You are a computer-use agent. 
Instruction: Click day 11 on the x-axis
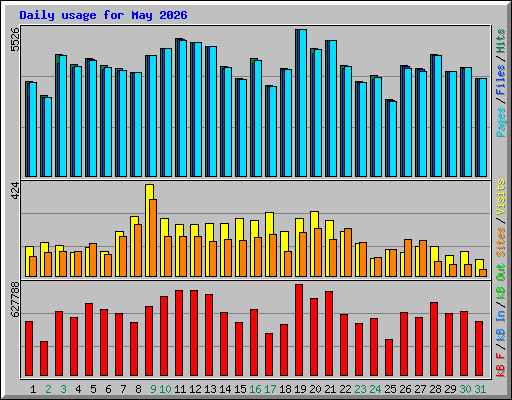[180, 389]
